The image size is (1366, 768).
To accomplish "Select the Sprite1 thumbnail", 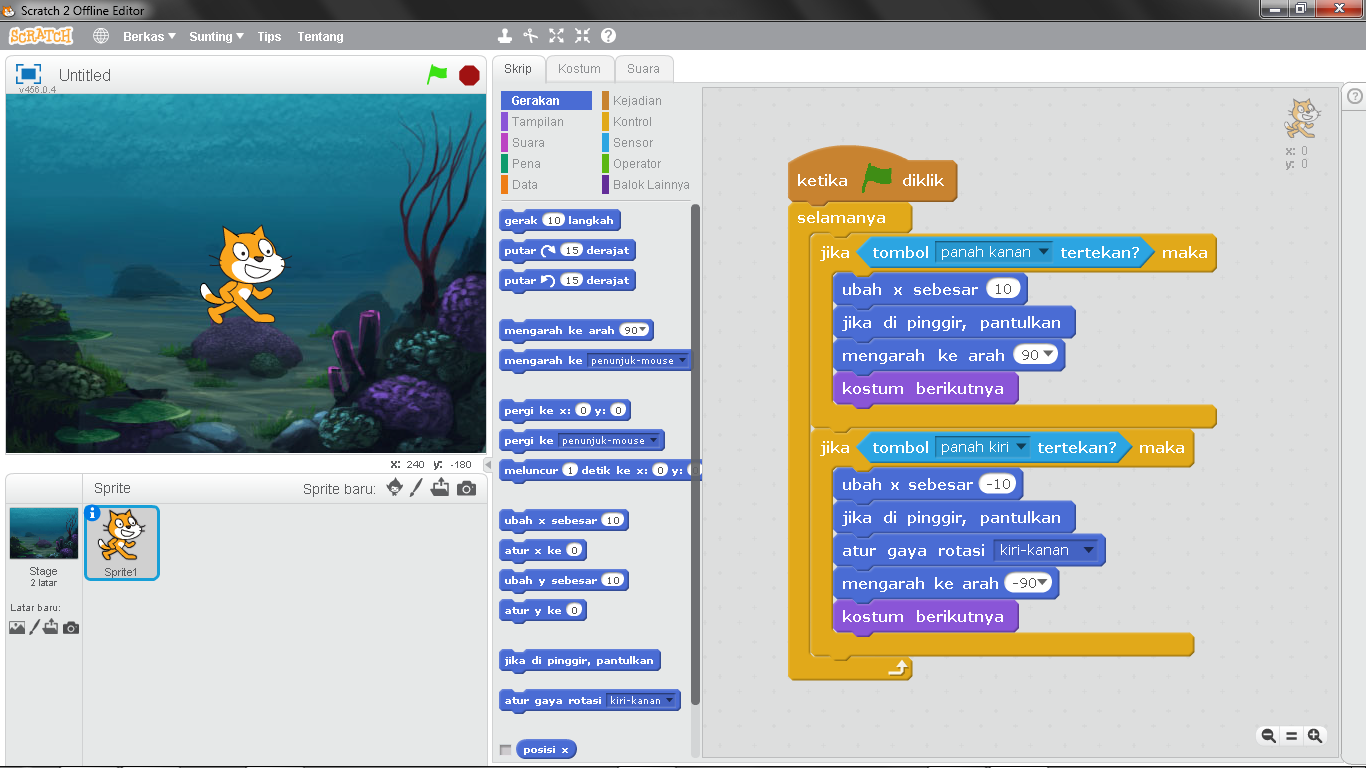I will coord(121,540).
